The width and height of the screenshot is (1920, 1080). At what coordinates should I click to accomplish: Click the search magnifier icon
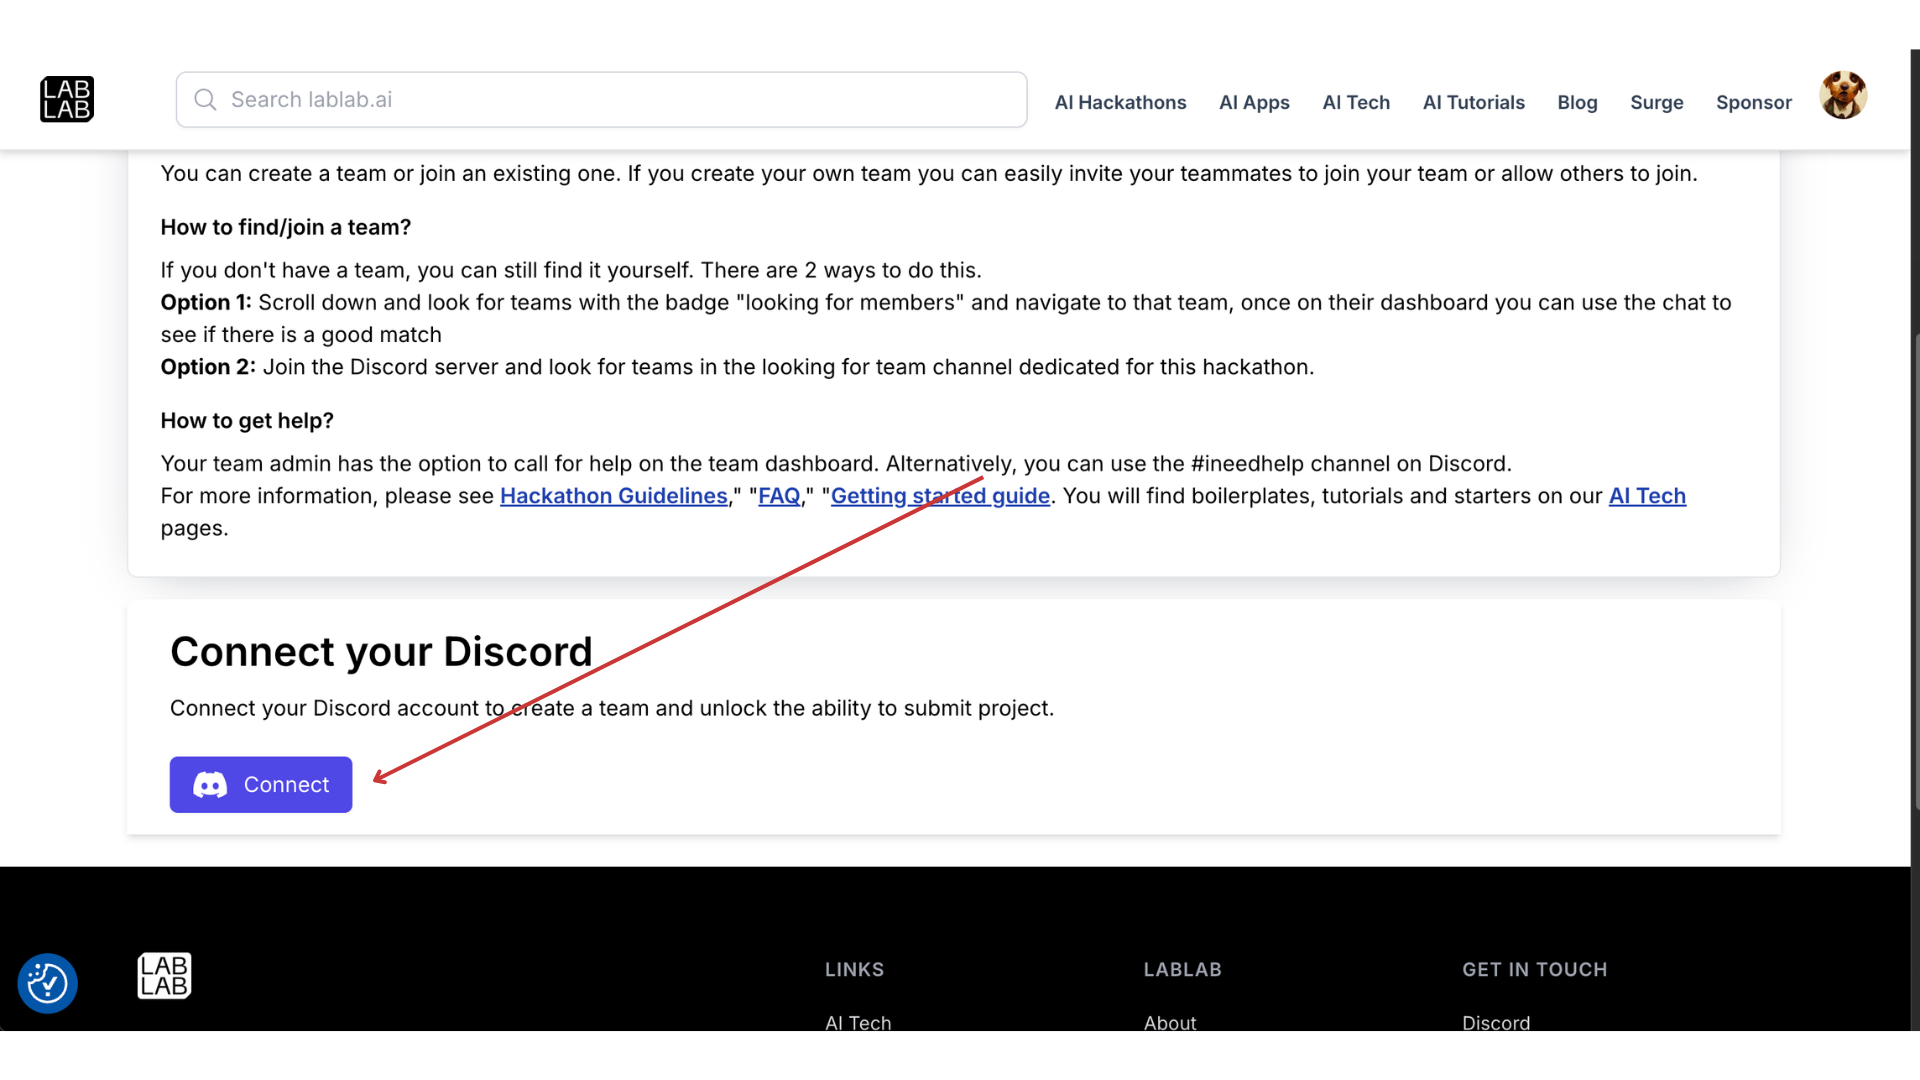pos(205,100)
